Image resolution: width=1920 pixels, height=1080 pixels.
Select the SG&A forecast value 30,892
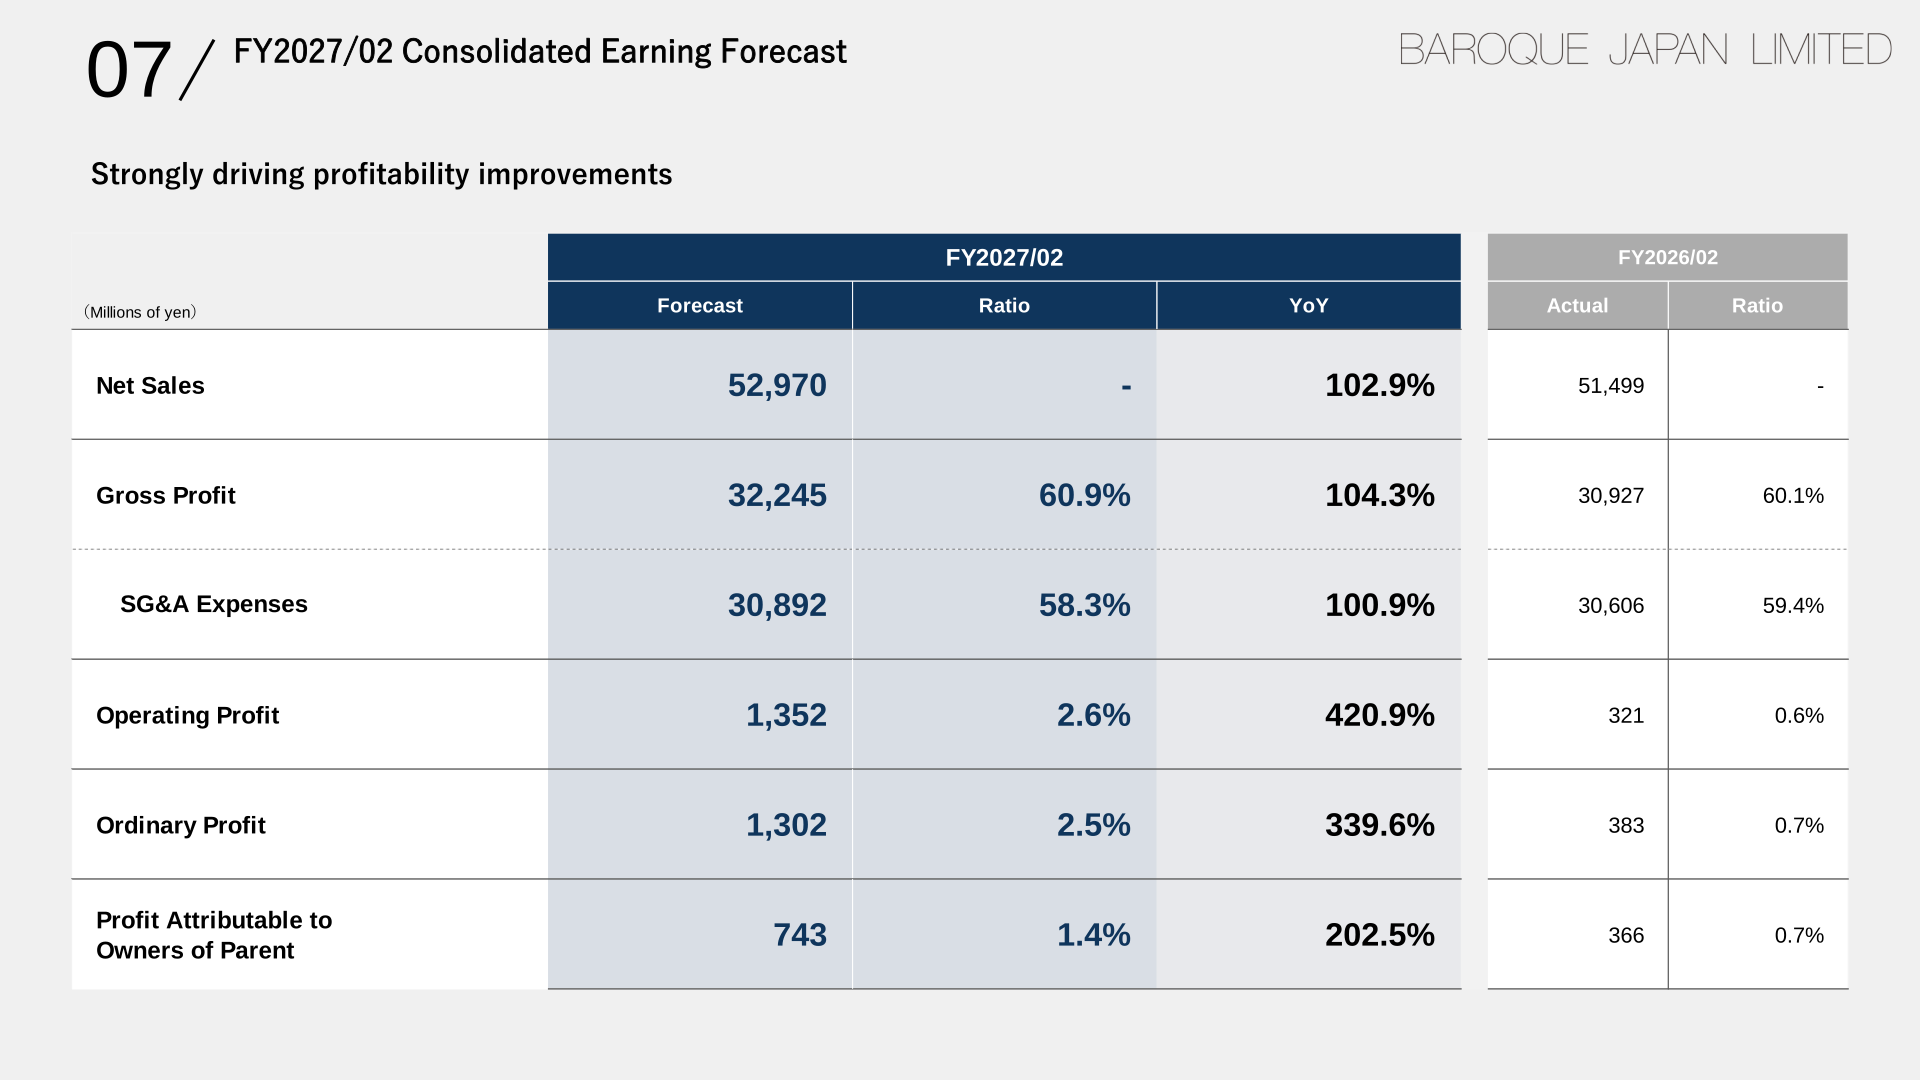777,605
